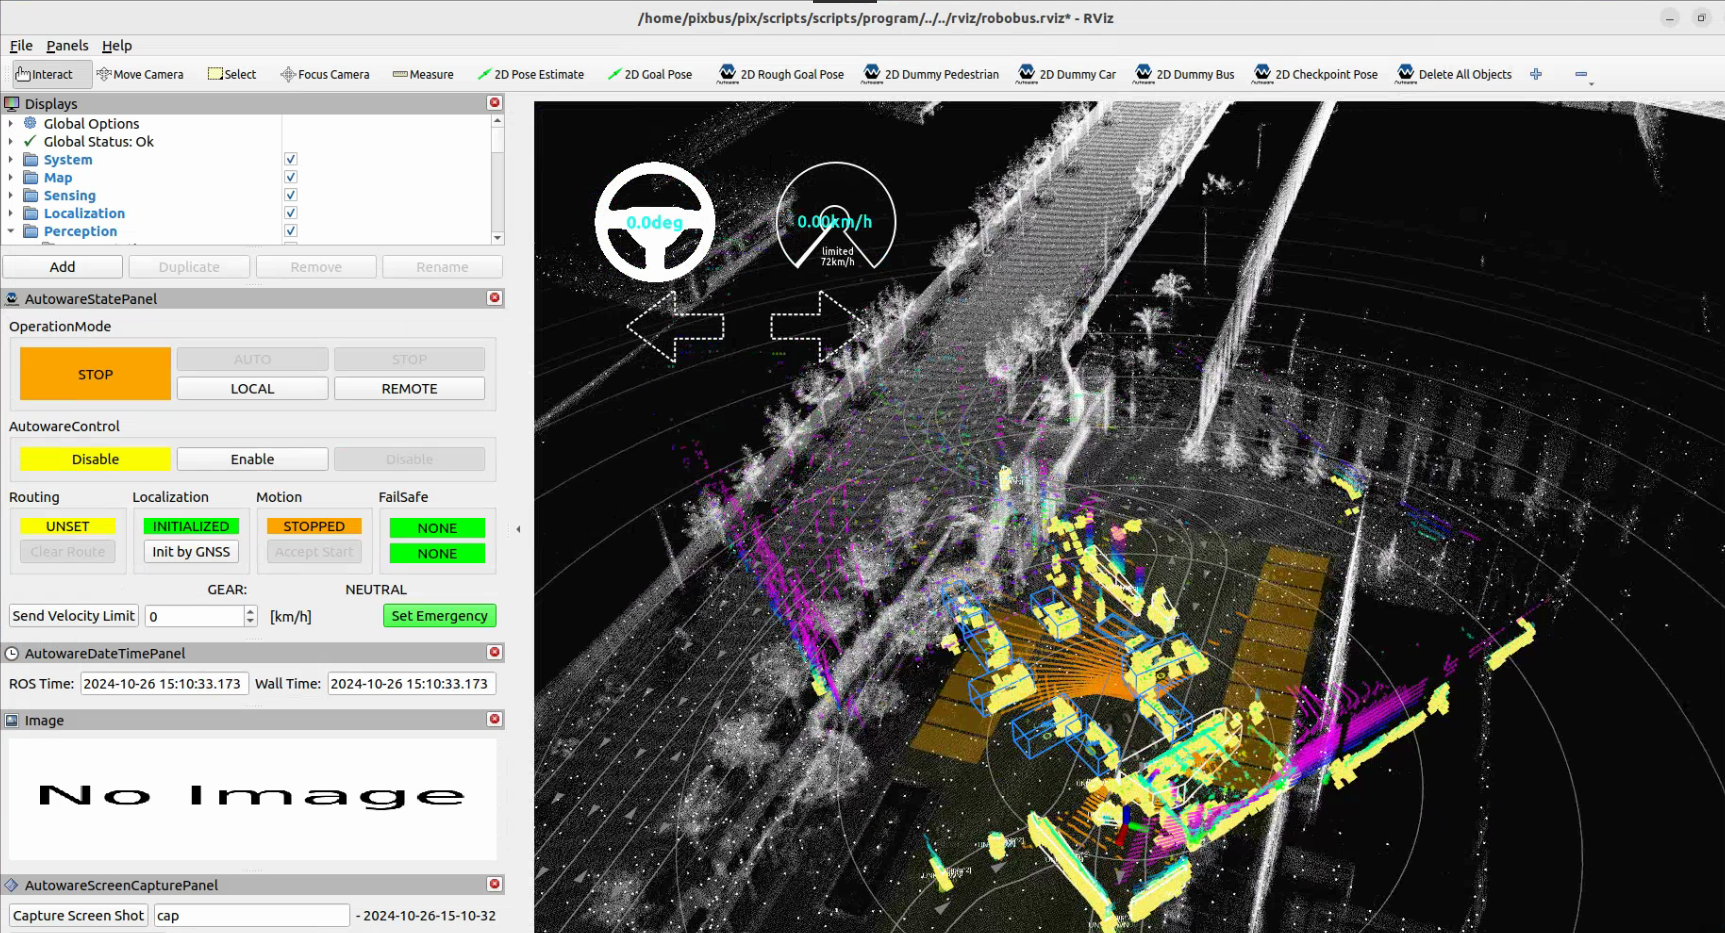The height and width of the screenshot is (933, 1725).
Task: Open the File menu
Action: pos(21,45)
